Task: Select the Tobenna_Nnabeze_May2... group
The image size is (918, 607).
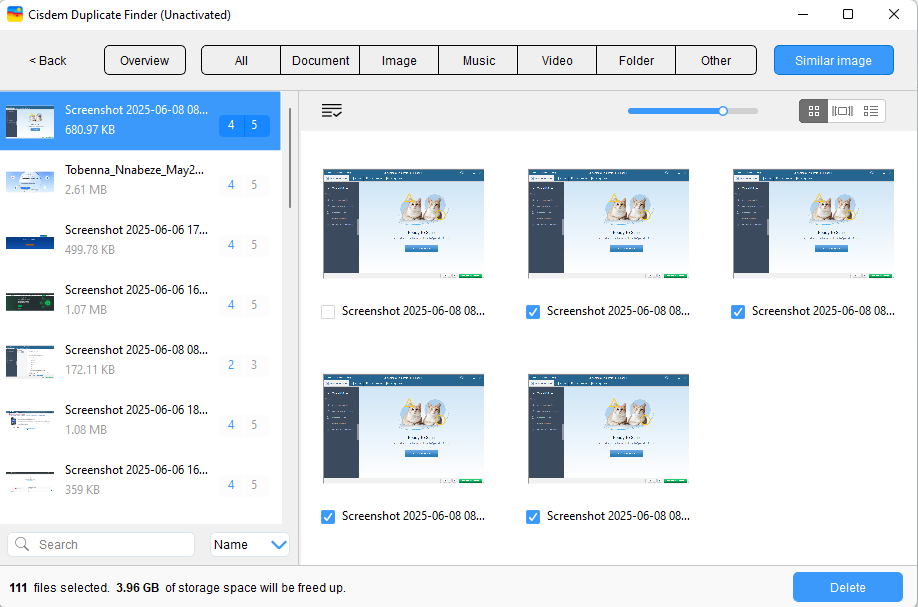Action: point(141,180)
